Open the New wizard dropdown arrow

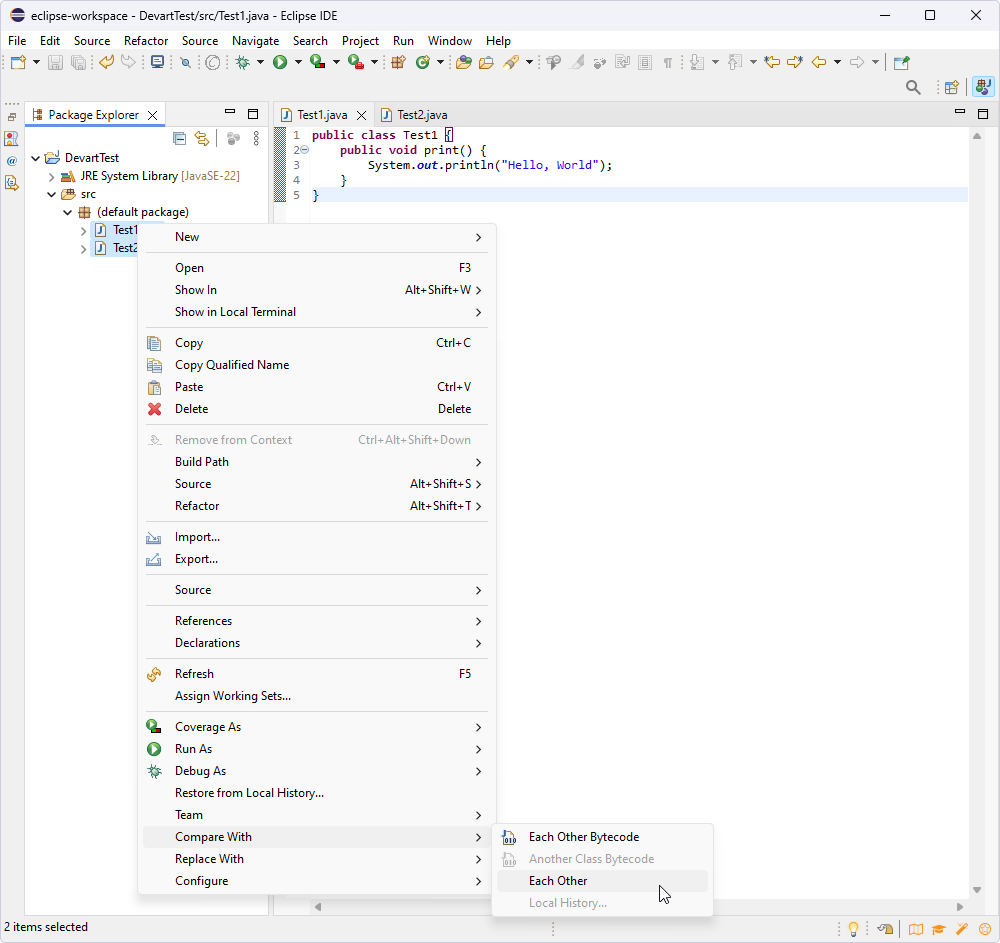point(36,62)
